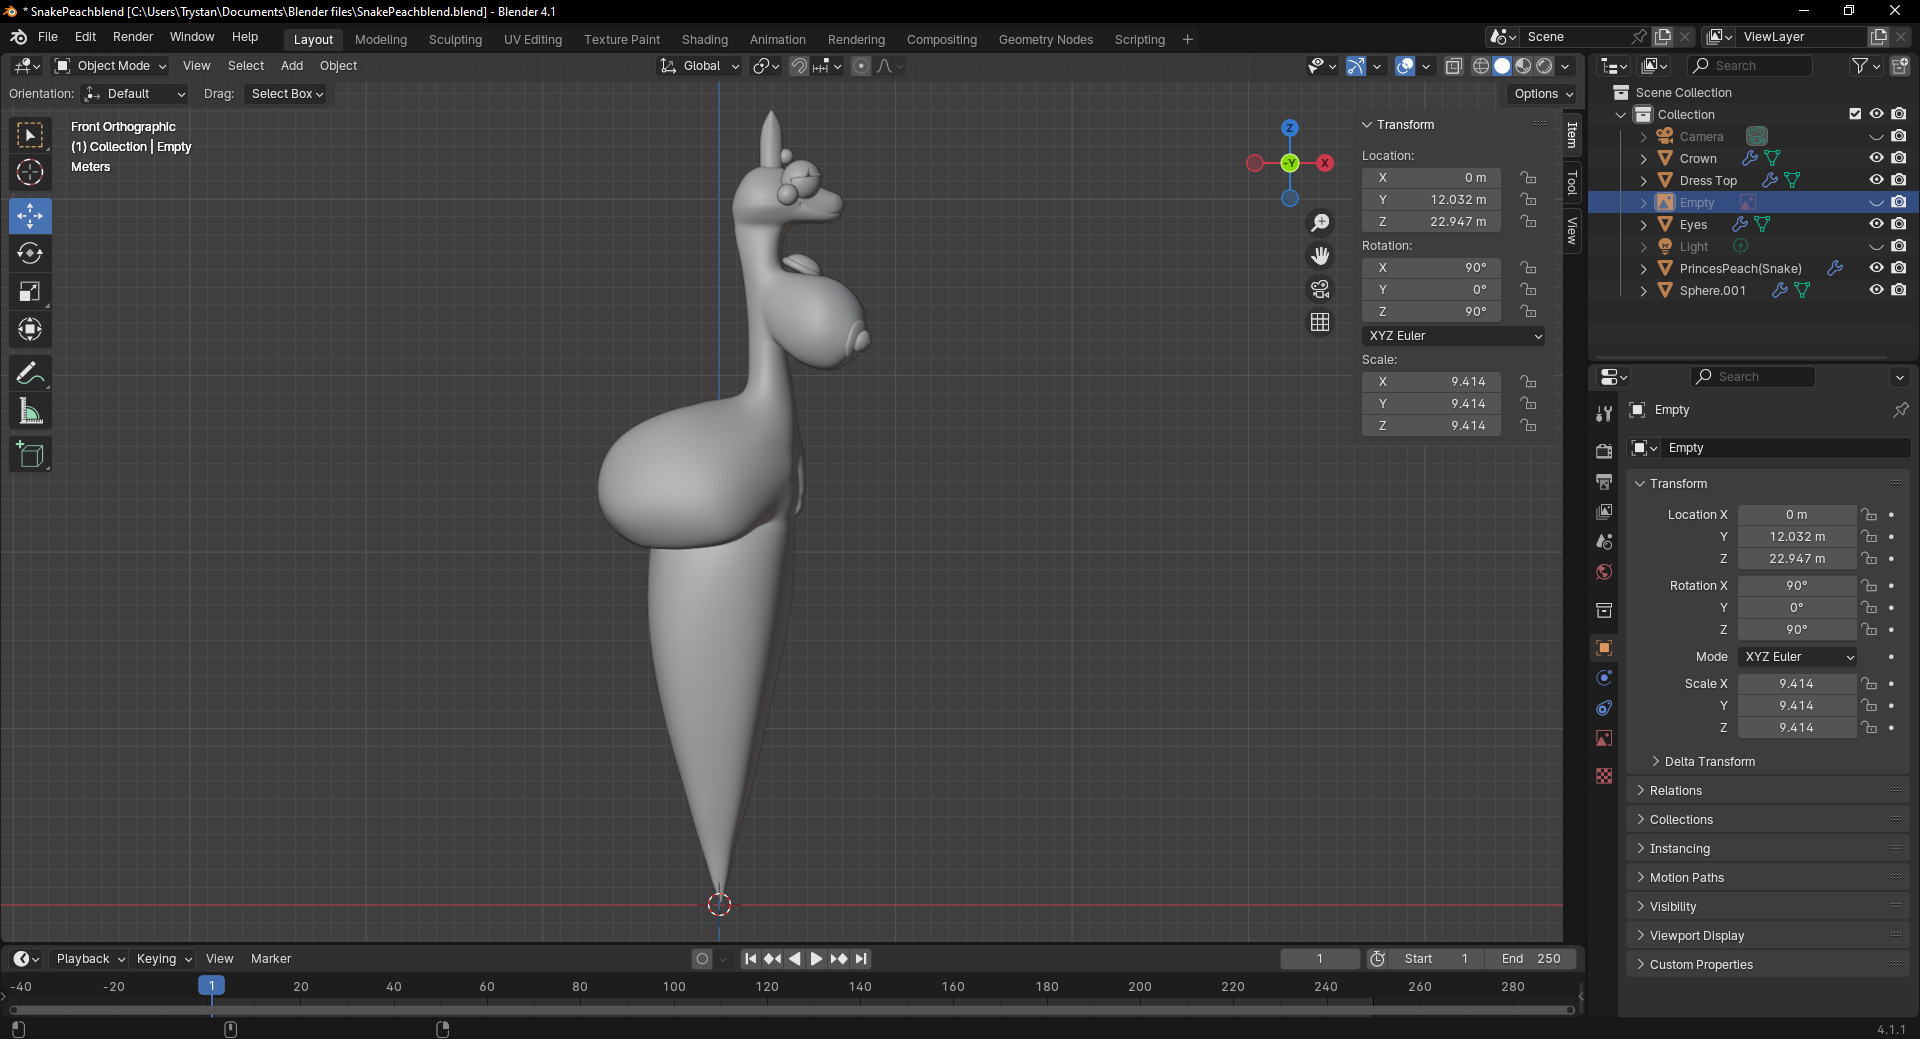The height and width of the screenshot is (1039, 1920).
Task: Open the Modifiers wrench properties tab
Action: (1604, 413)
